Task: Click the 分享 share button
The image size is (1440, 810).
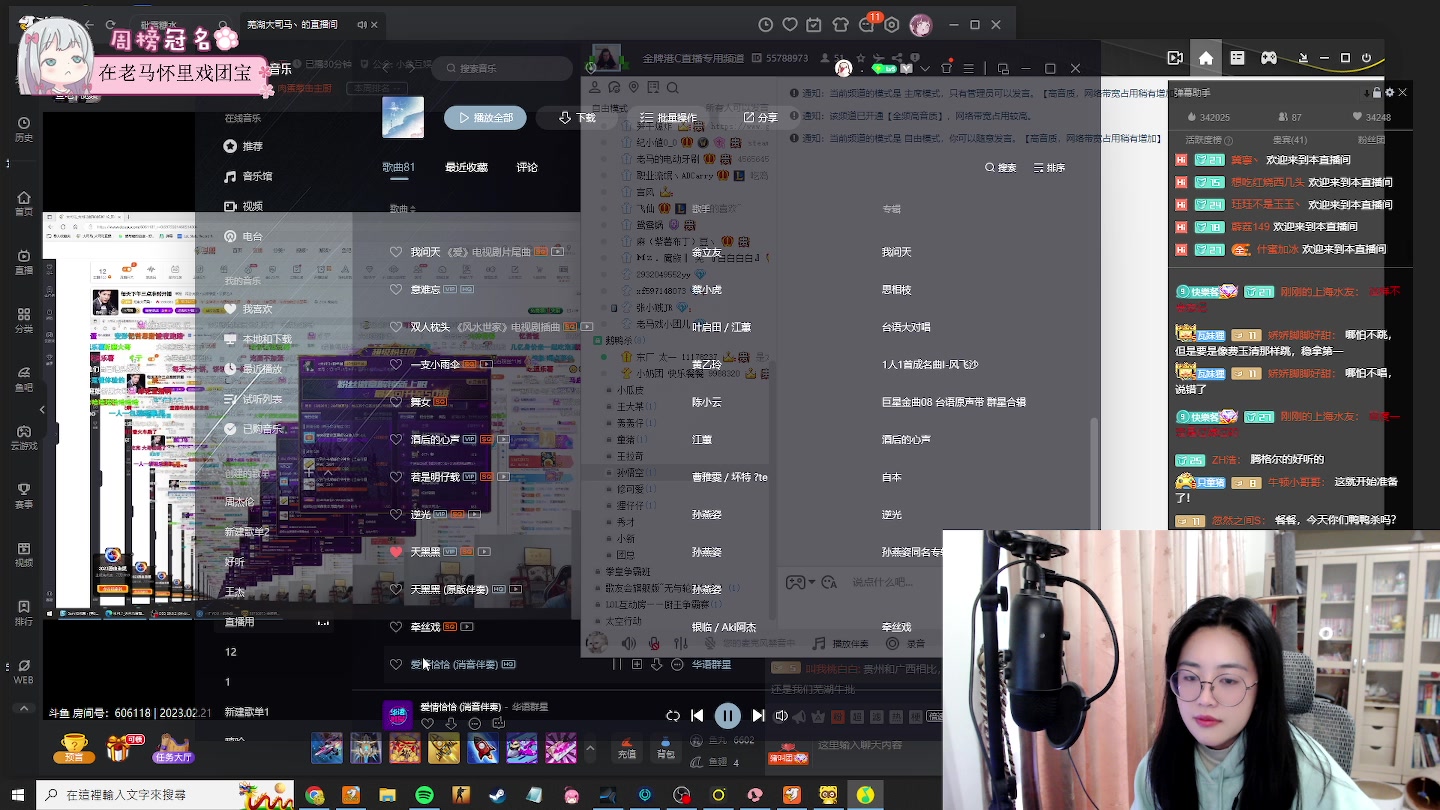Action: 760,117
